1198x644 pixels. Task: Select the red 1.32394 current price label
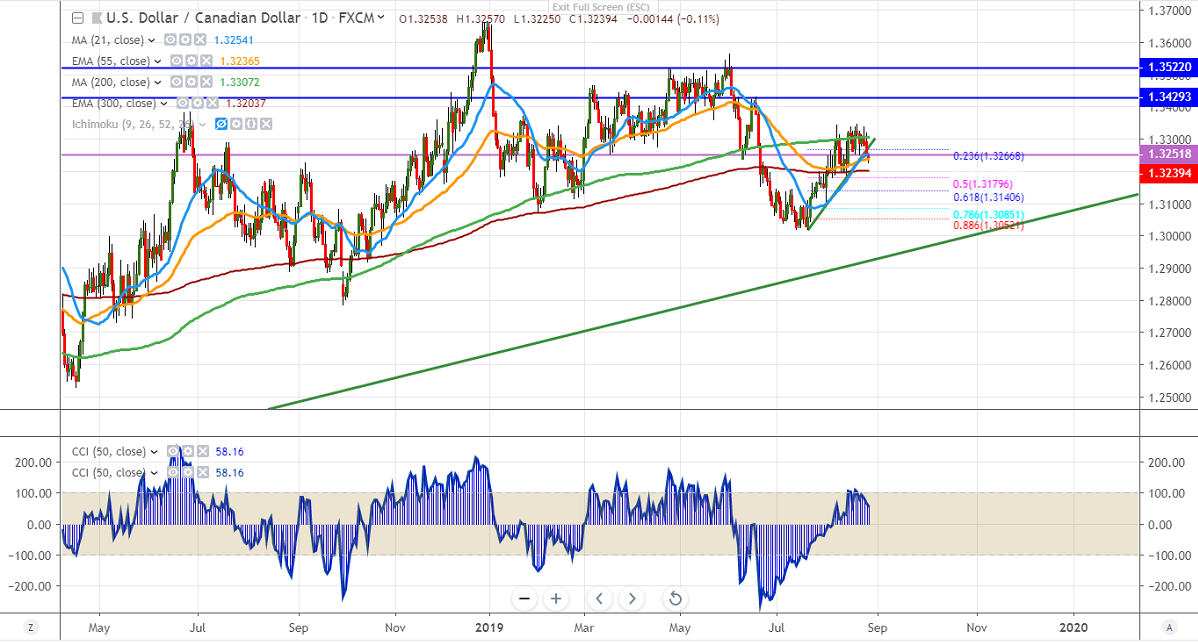point(1168,173)
